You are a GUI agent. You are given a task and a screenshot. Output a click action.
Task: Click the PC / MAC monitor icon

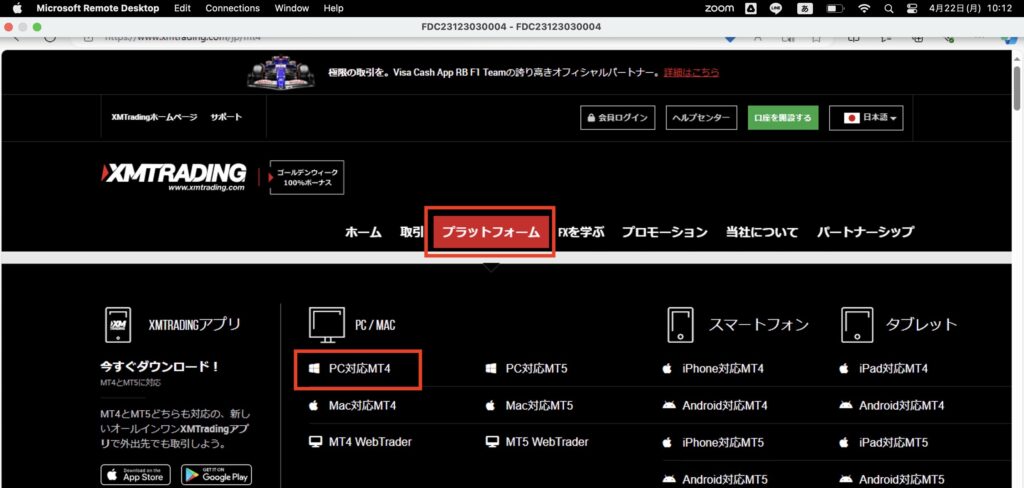327,325
